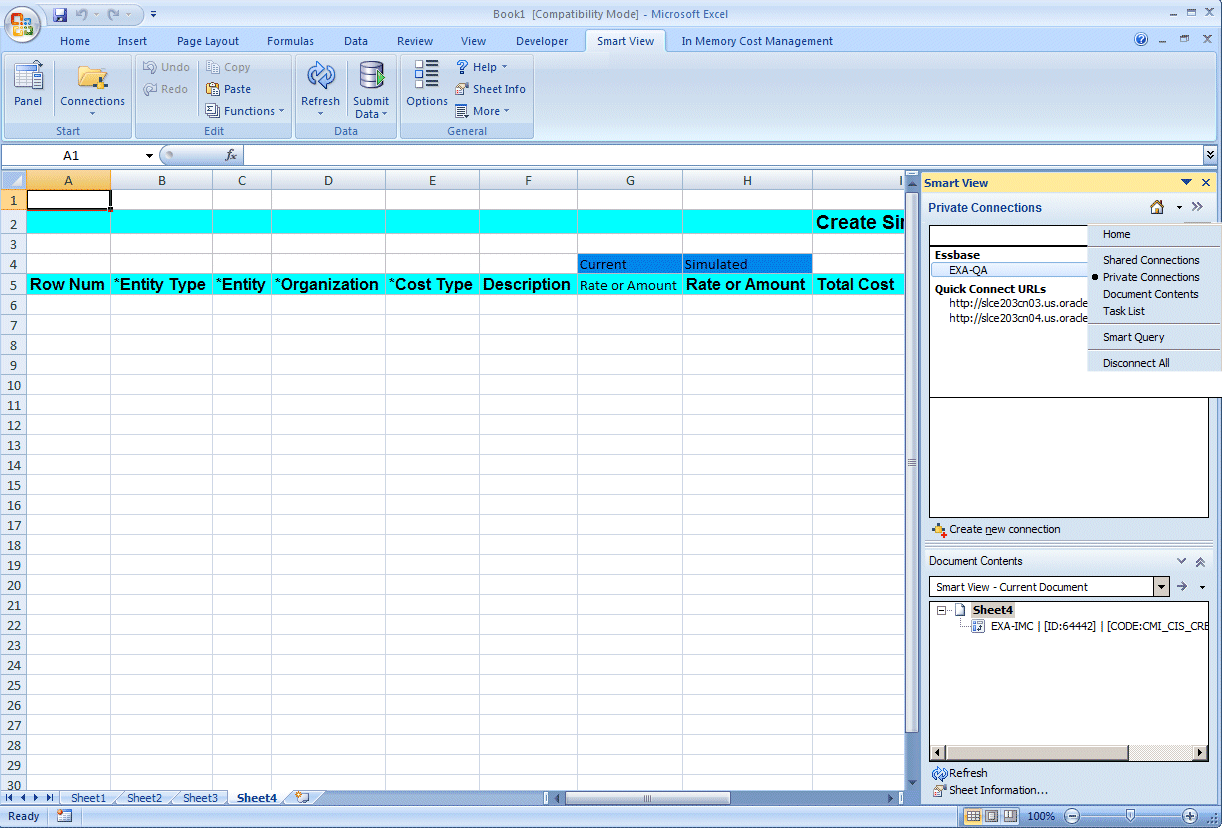Click Create new connection link
The width and height of the screenshot is (1222, 828).
click(x=1004, y=529)
